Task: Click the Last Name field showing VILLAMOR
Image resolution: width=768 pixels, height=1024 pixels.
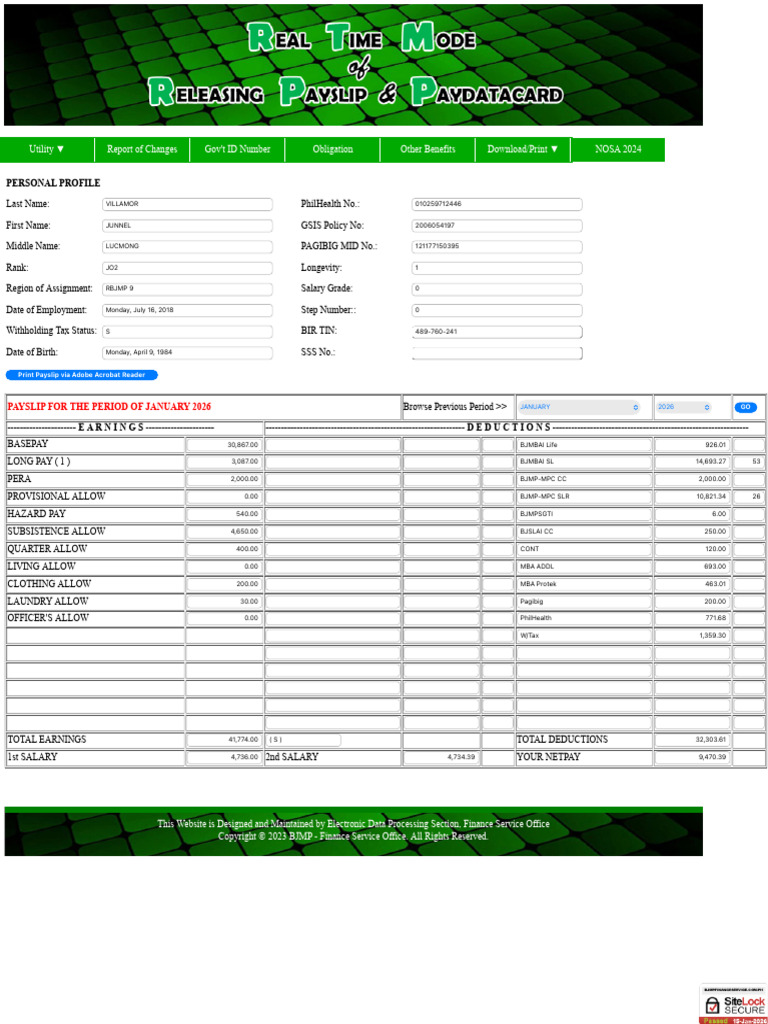Action: point(187,204)
